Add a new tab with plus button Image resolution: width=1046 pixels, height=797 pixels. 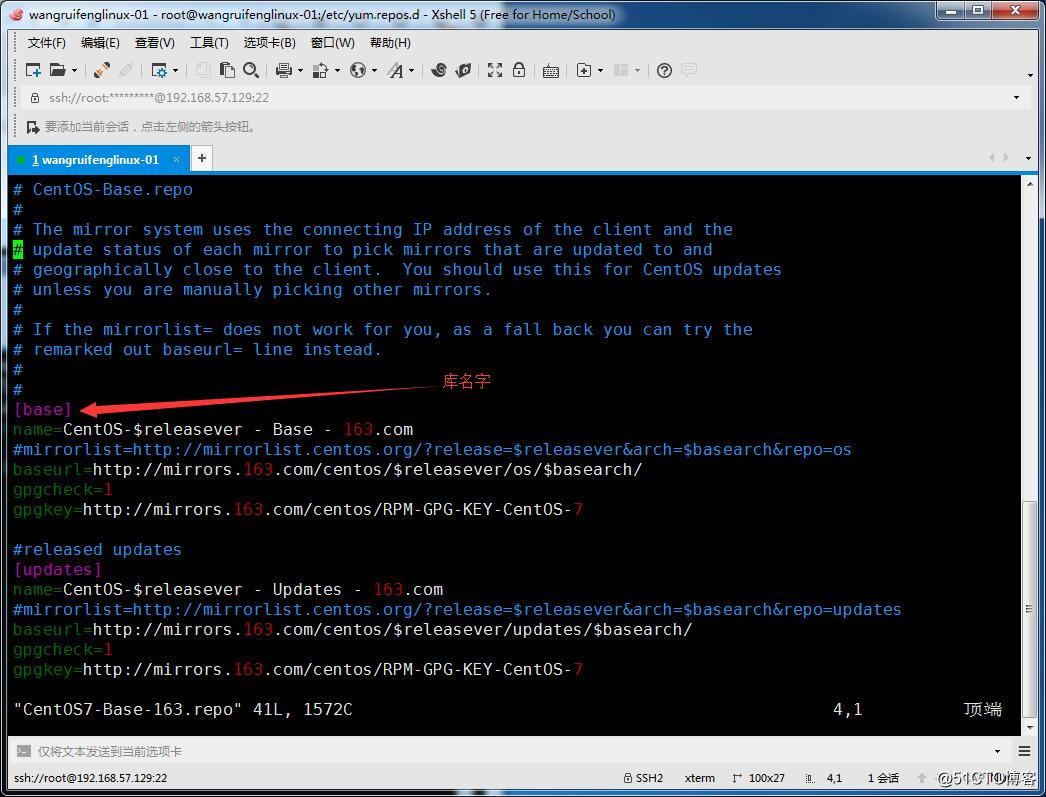(x=201, y=159)
